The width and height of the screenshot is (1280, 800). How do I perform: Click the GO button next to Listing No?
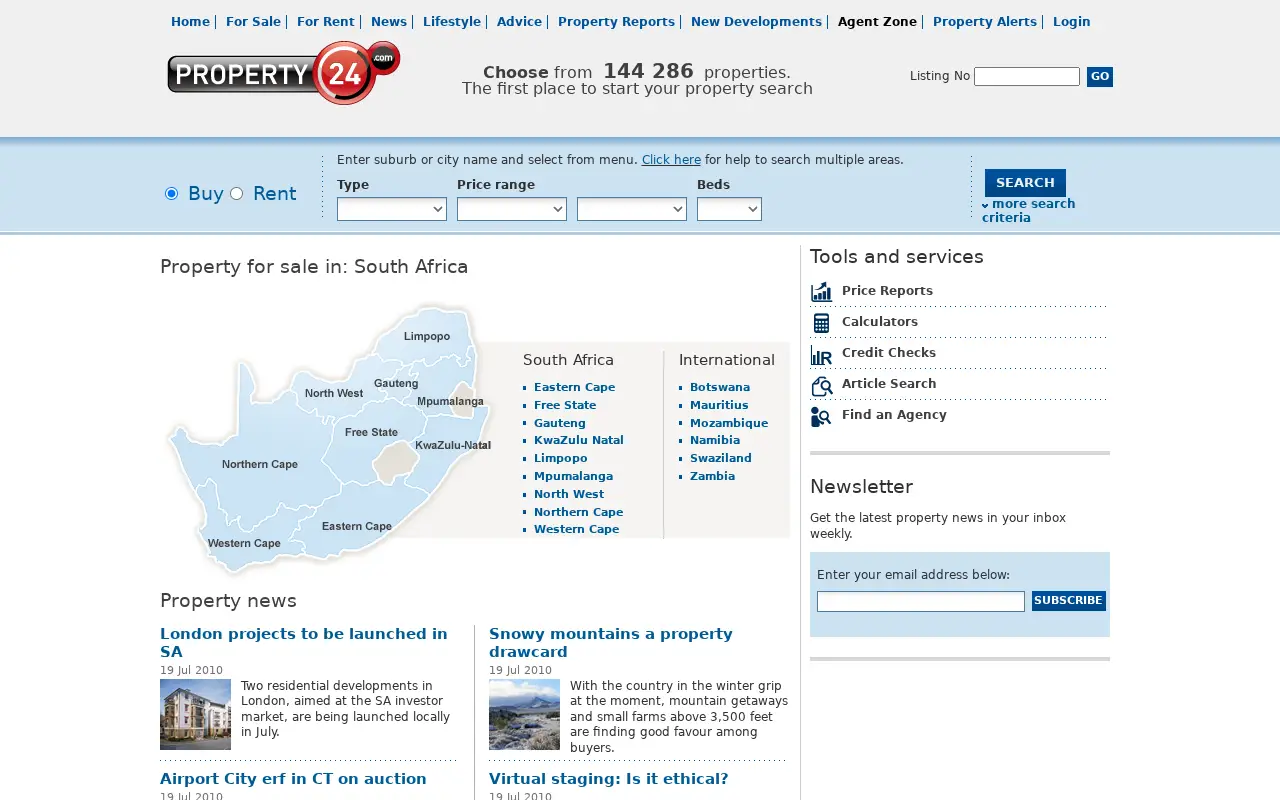(1100, 77)
